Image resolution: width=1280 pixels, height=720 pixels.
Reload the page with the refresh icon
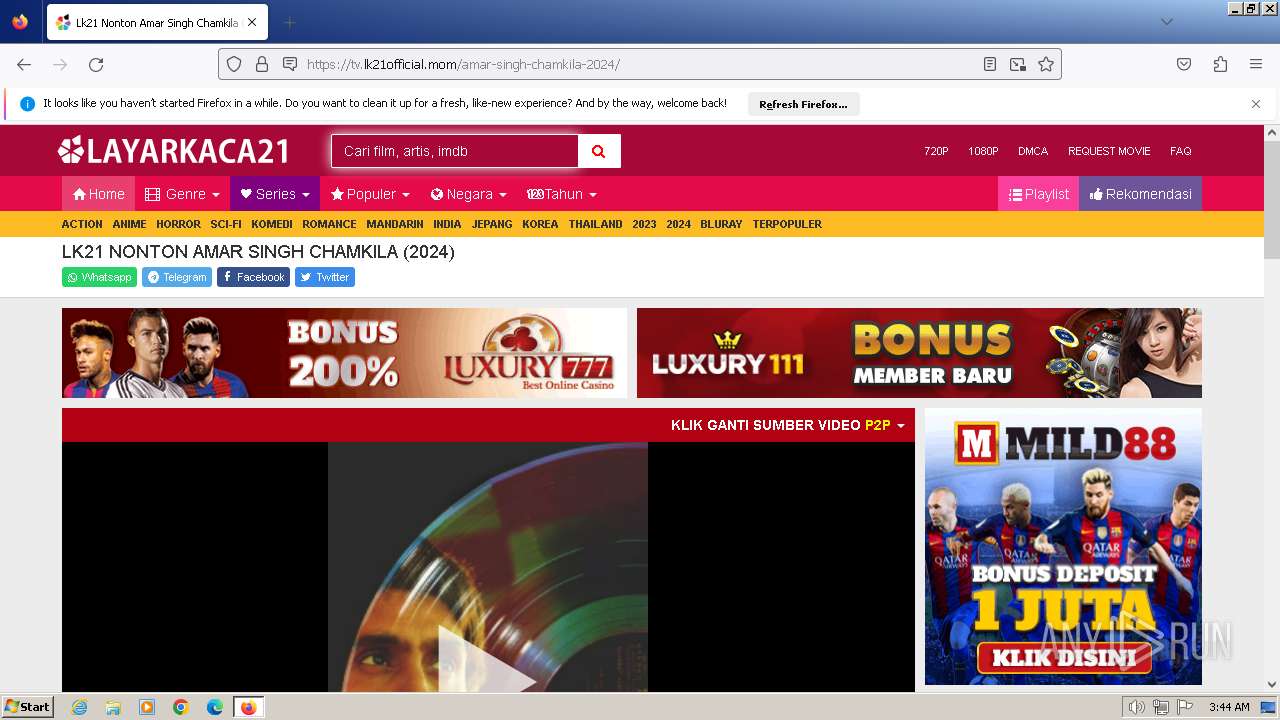96,64
